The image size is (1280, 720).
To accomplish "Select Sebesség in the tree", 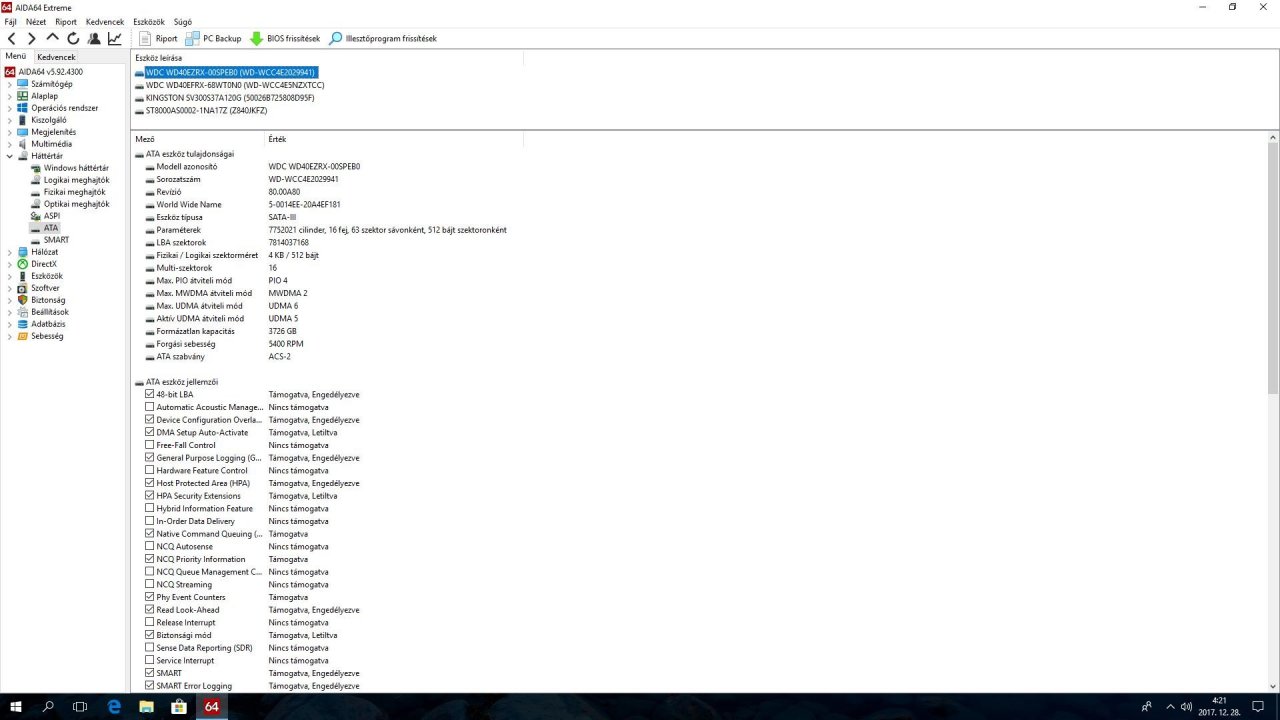I will click(47, 336).
